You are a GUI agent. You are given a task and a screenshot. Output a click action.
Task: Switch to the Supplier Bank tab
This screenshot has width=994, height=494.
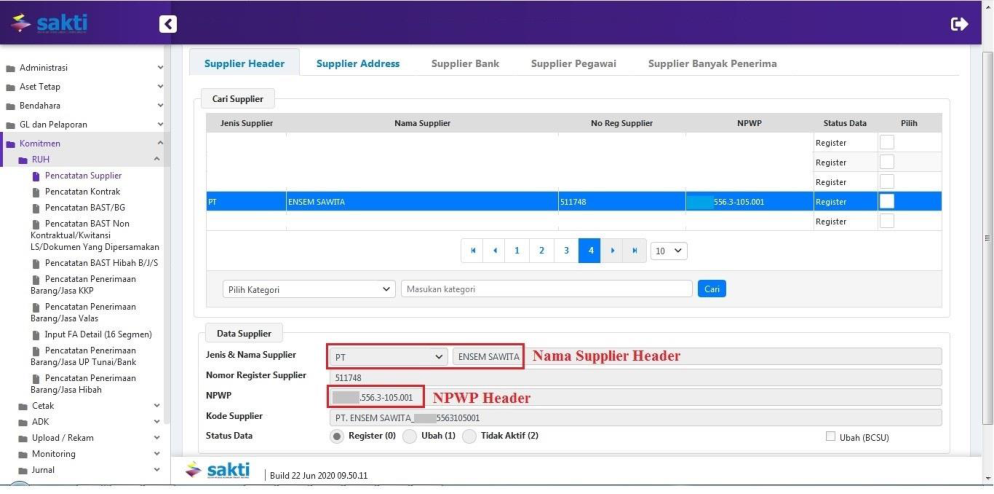click(x=465, y=63)
